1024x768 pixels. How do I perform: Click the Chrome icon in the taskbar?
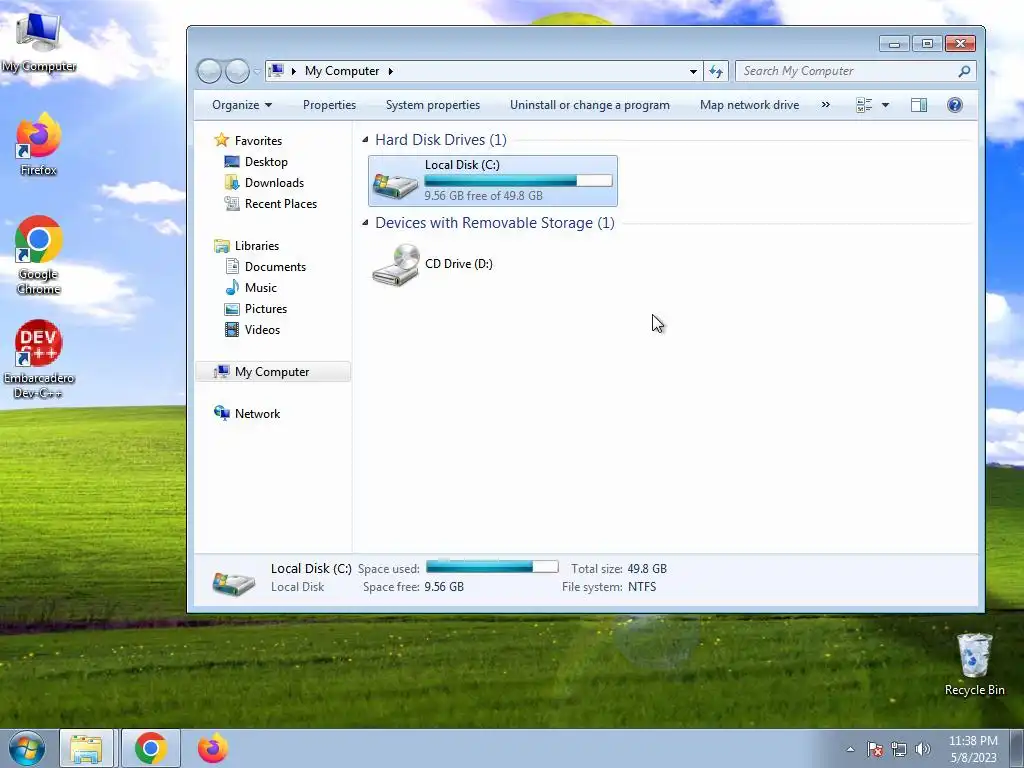(150, 748)
